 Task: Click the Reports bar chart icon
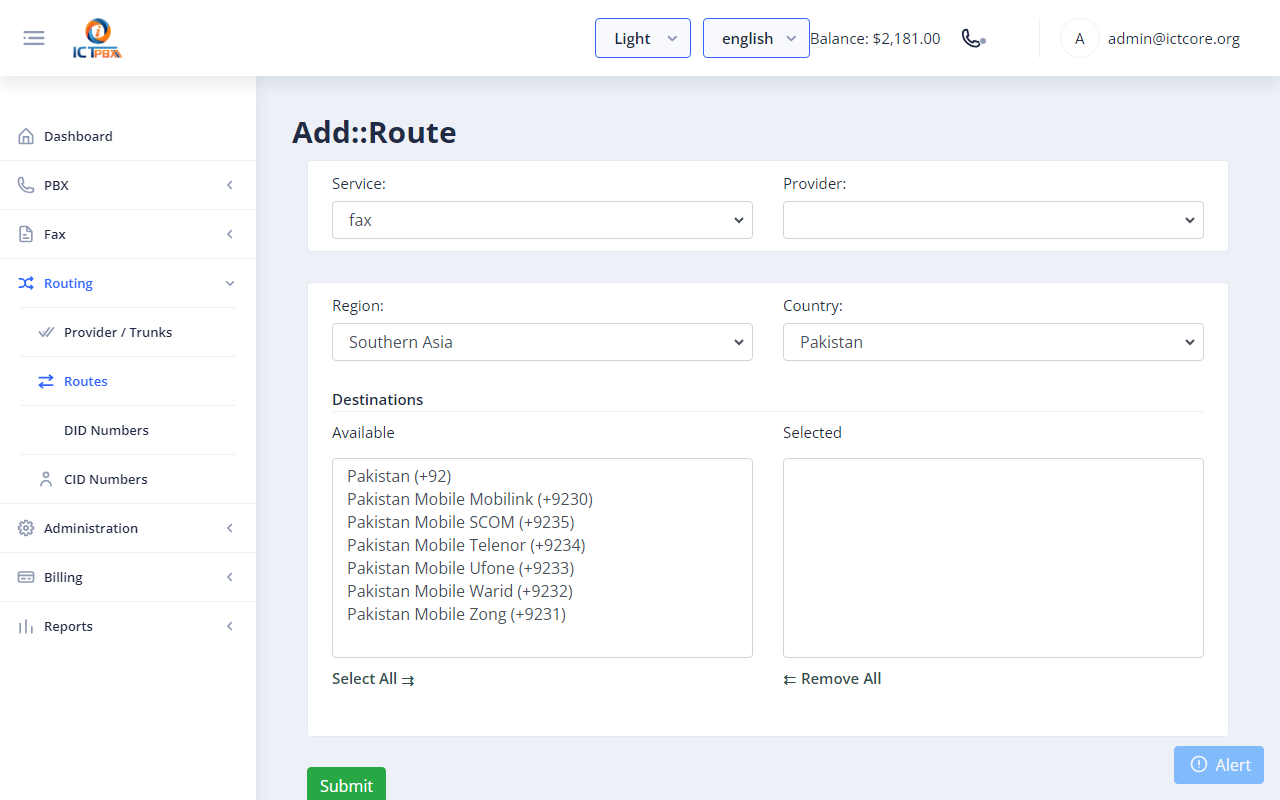point(26,626)
